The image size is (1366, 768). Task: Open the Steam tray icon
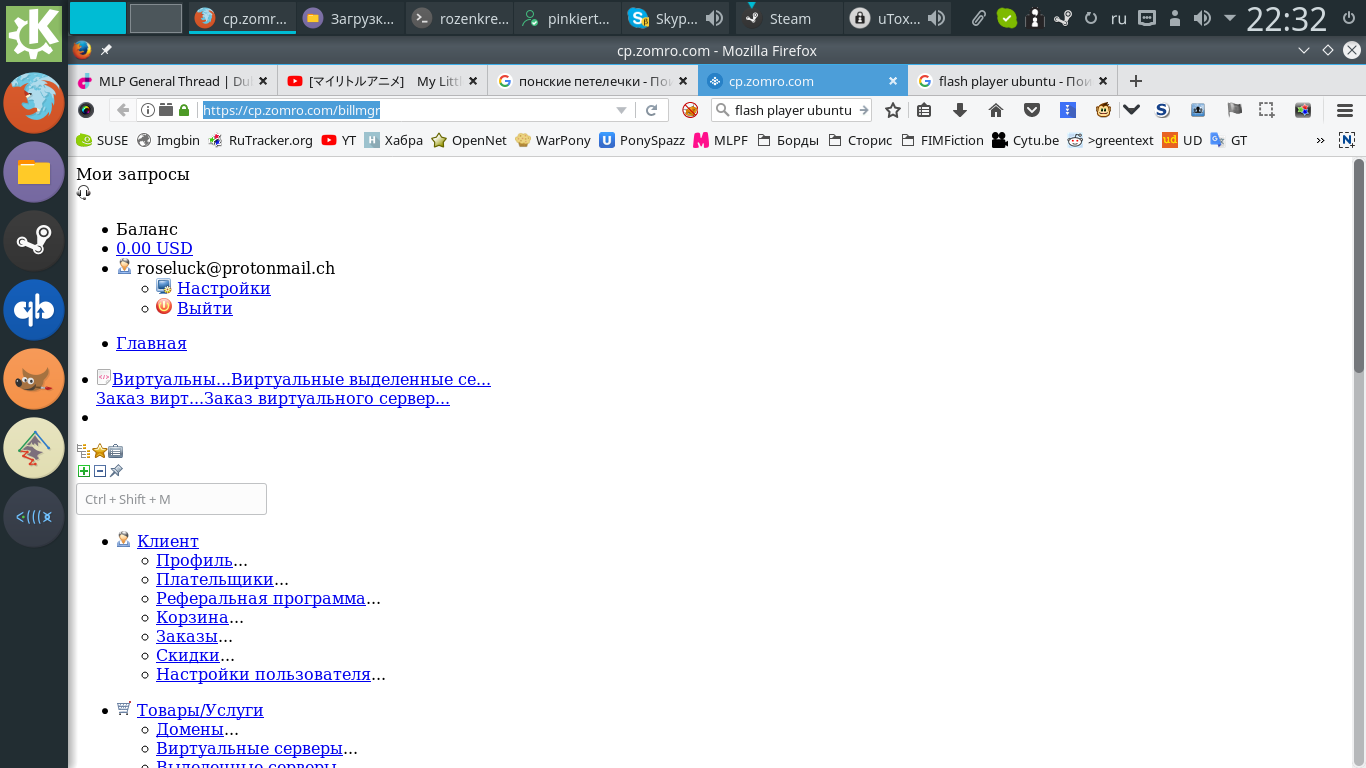[1064, 18]
